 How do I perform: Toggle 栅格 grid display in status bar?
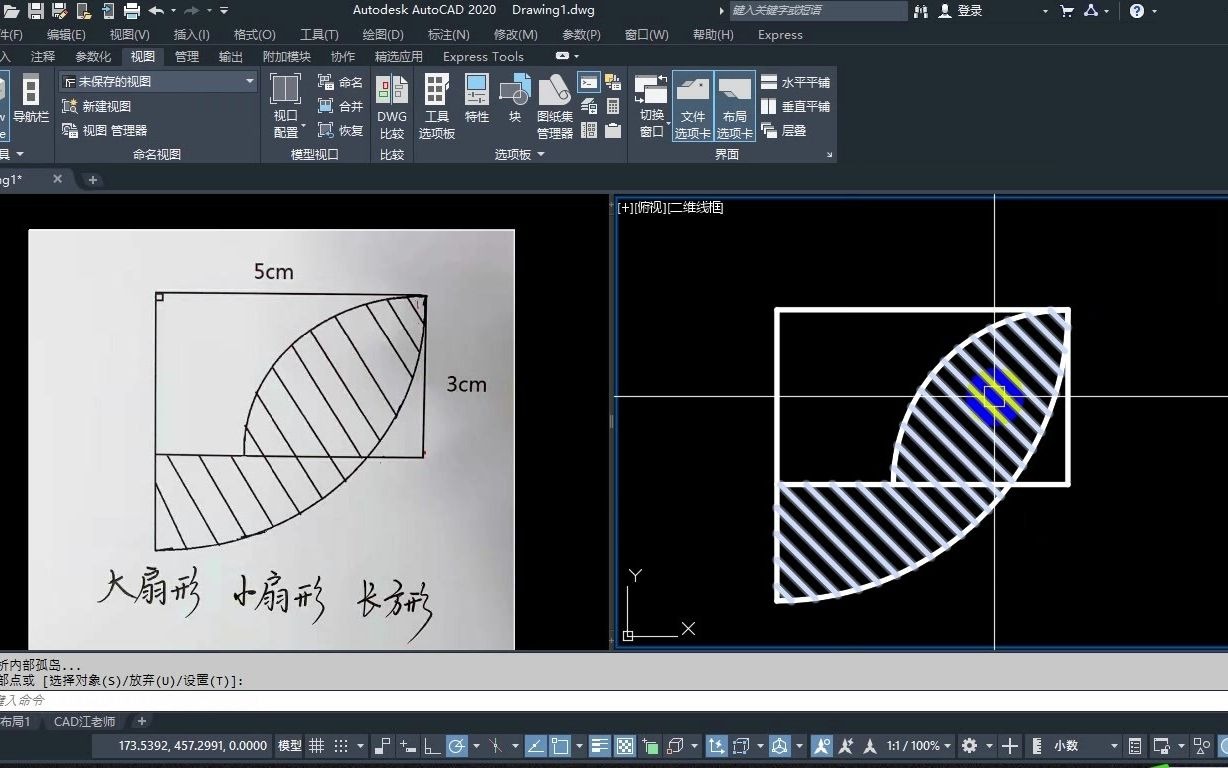(316, 745)
